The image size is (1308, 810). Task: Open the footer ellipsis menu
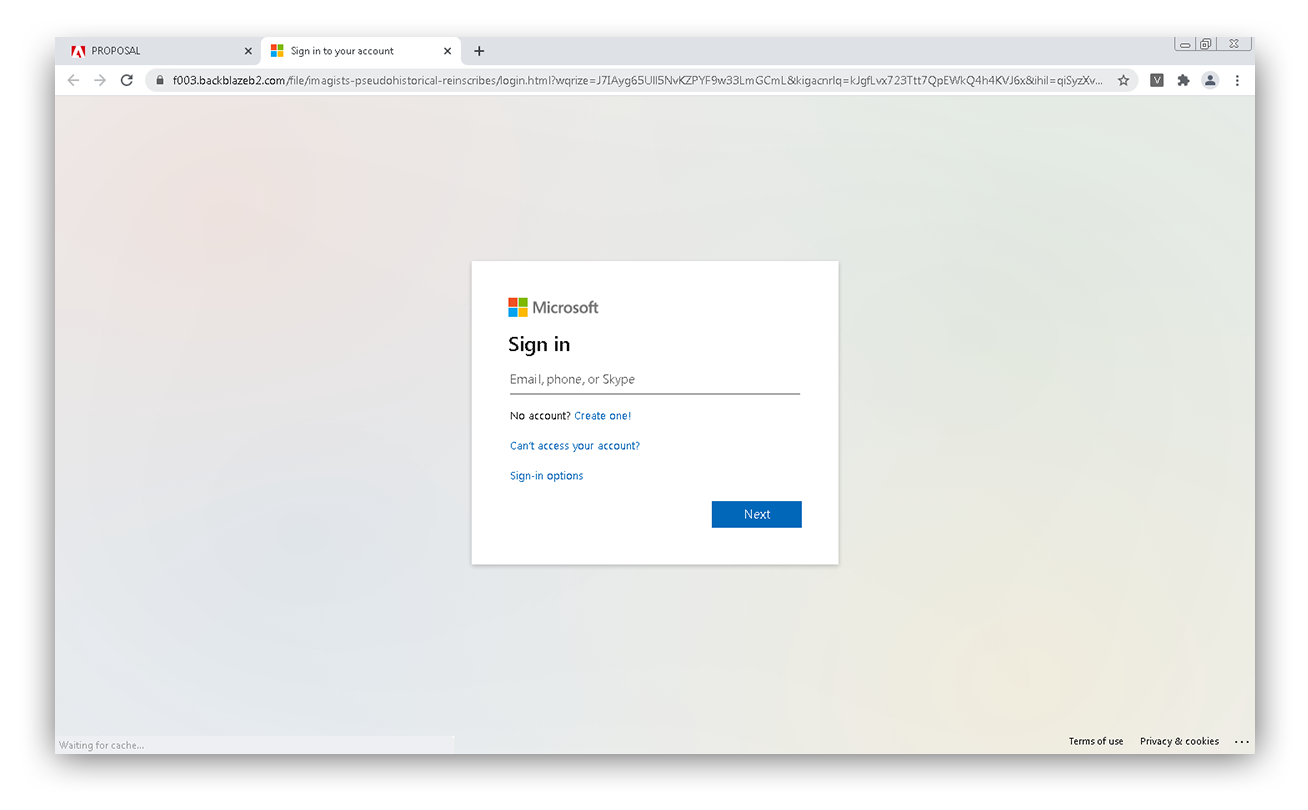point(1242,742)
